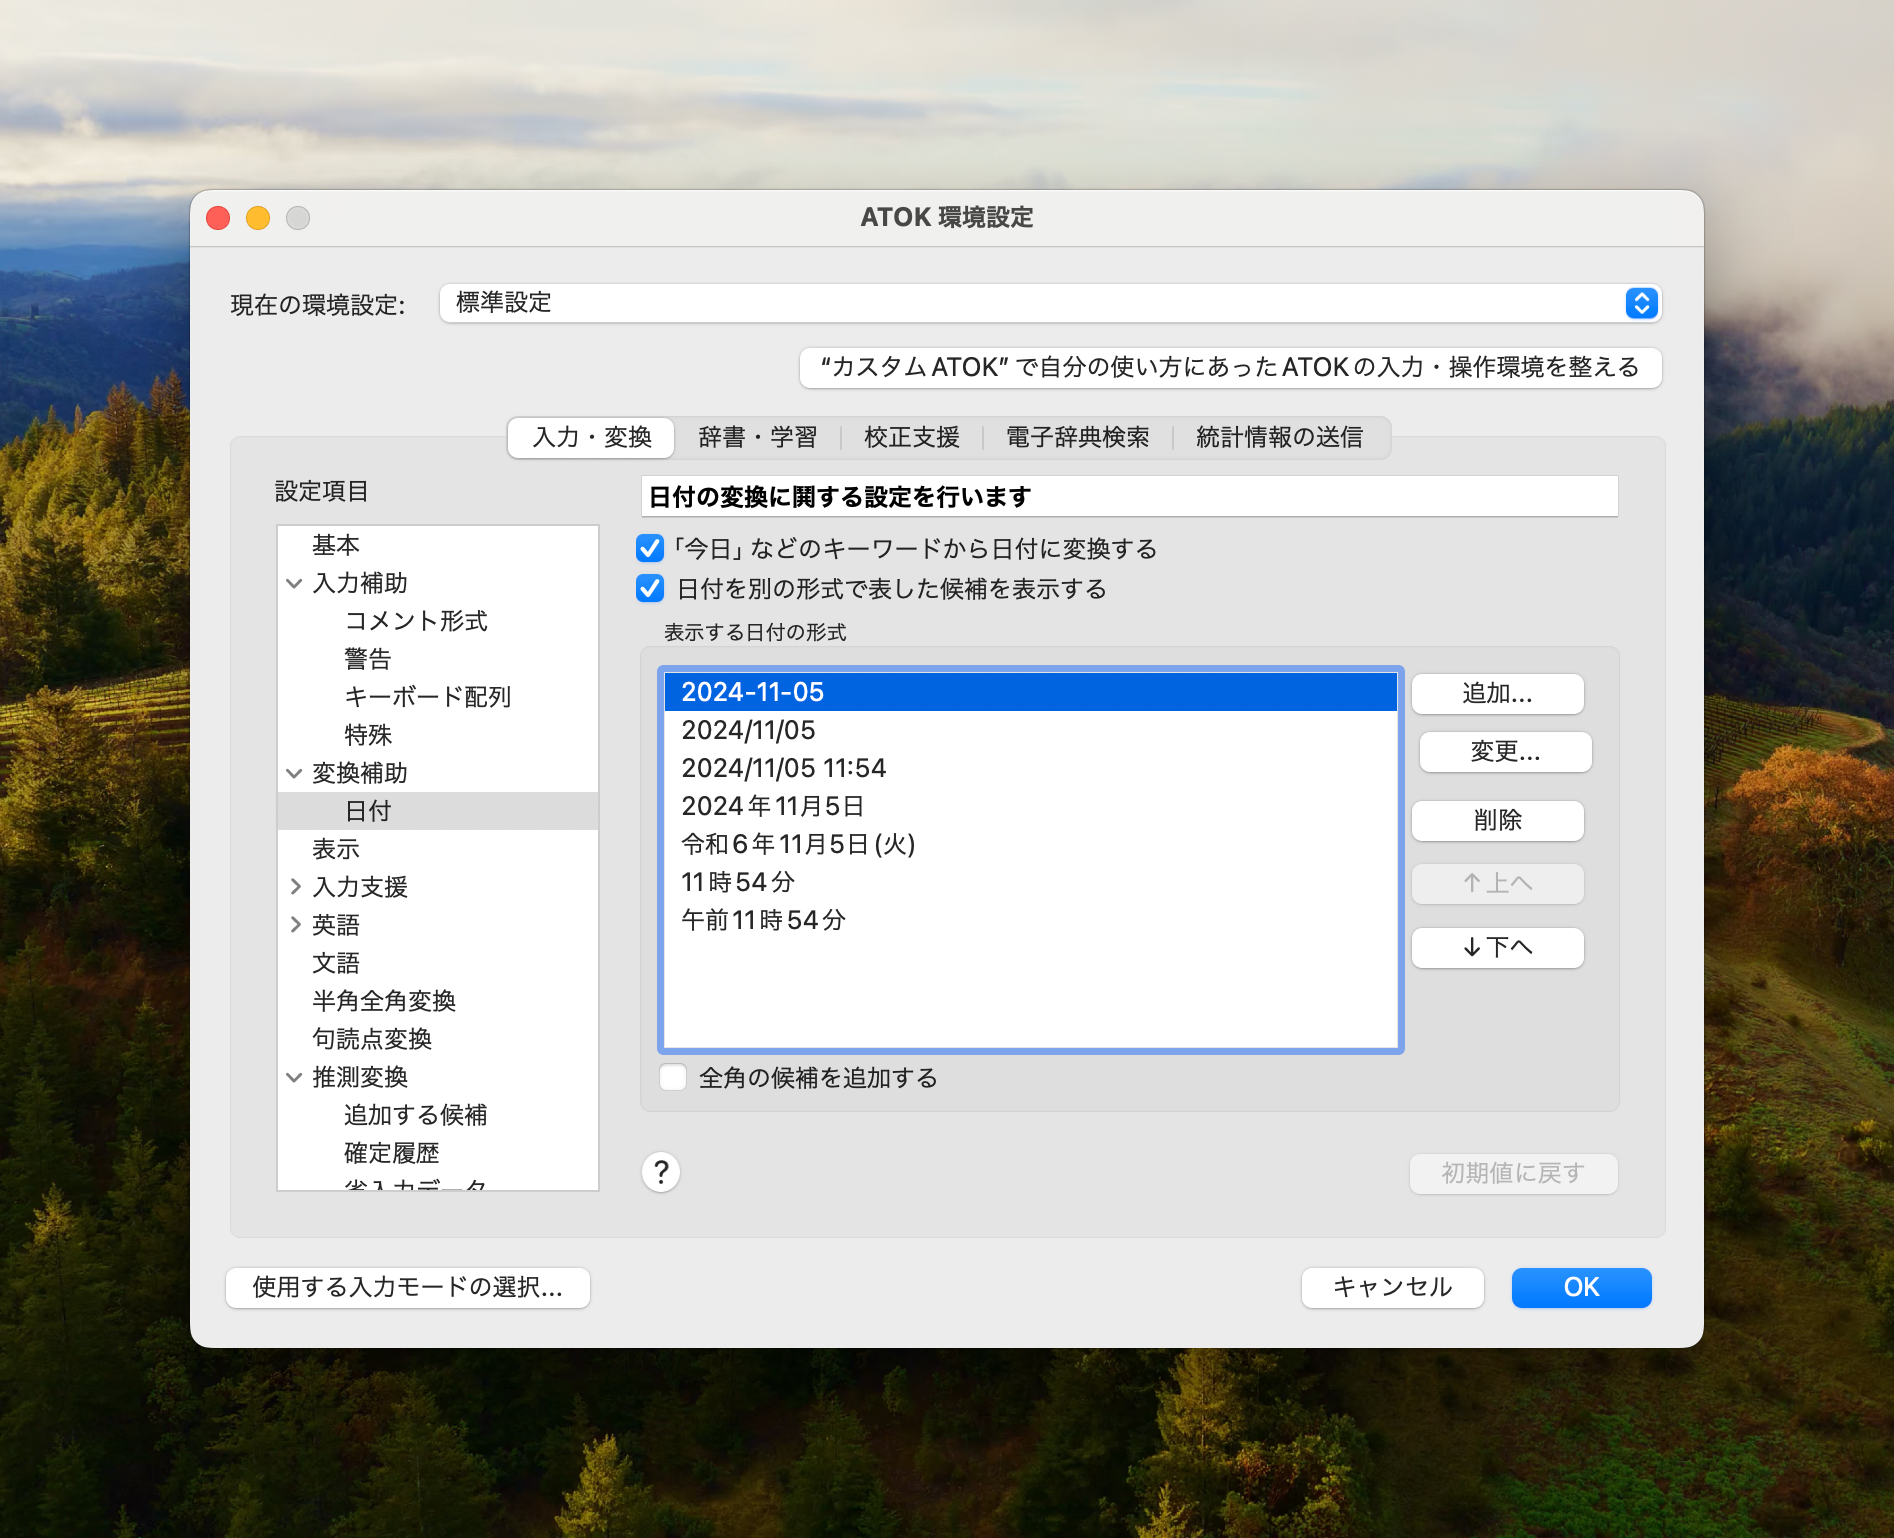
Task: Close the ATOK 環境設定 window
Action: 218,218
